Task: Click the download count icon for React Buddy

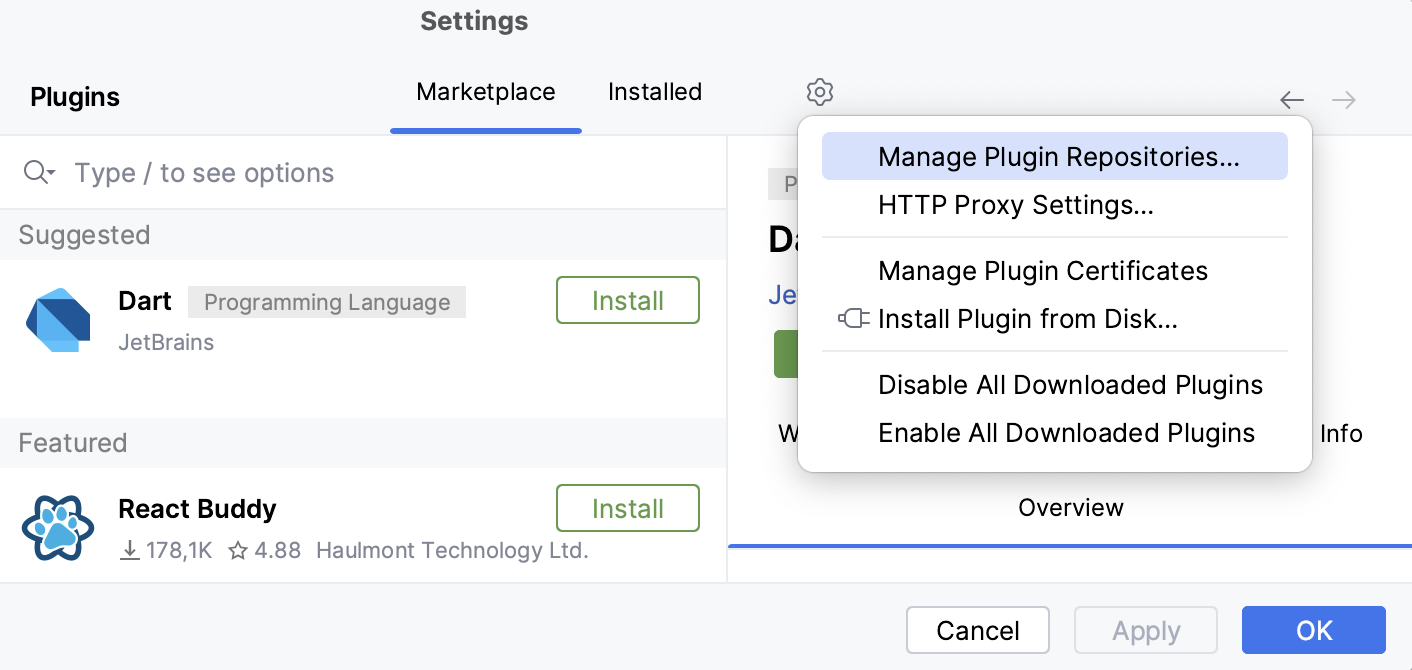Action: coord(128,549)
